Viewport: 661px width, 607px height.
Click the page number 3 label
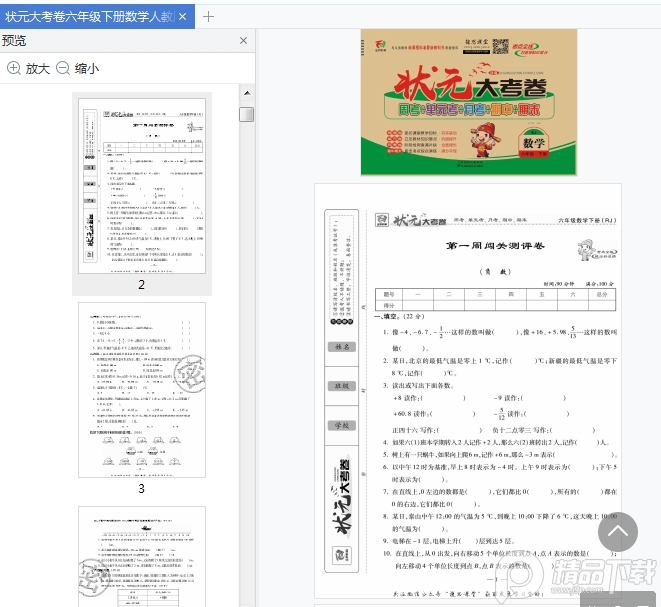(x=142, y=489)
